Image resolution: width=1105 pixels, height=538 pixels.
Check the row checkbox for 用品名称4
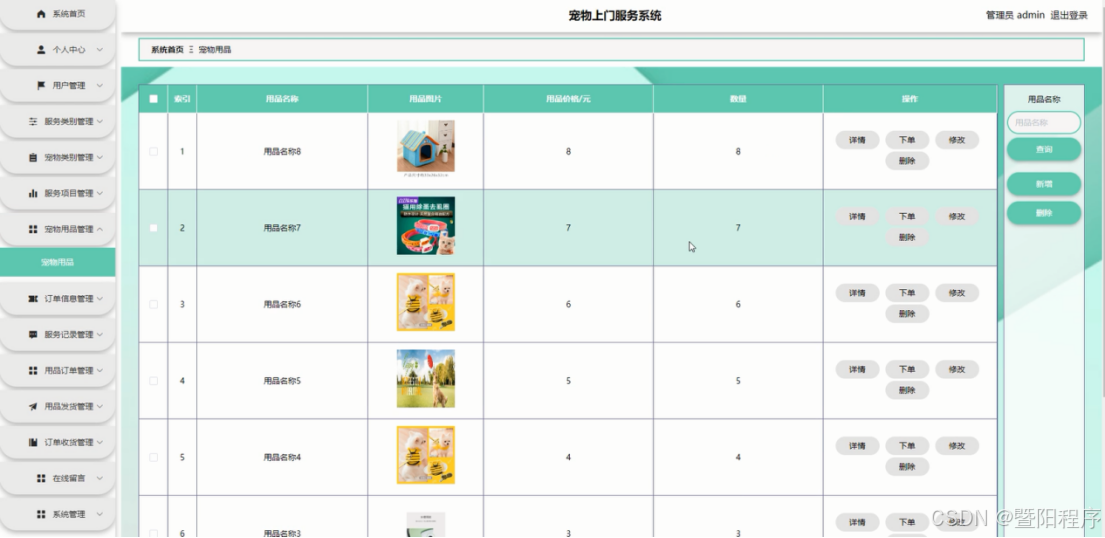tap(154, 458)
